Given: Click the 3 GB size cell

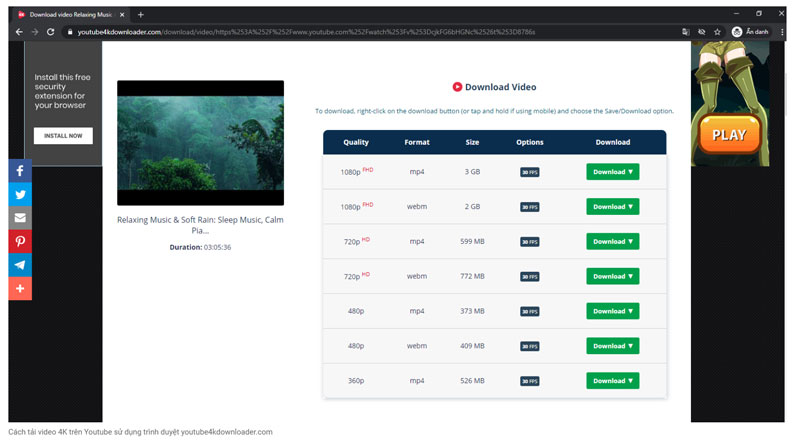Looking at the screenshot, I should tap(472, 172).
